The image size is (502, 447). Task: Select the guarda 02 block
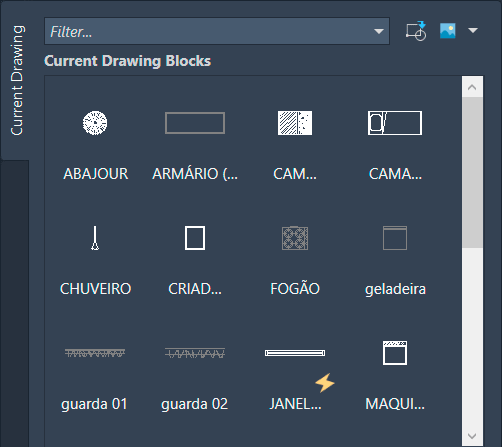click(195, 353)
